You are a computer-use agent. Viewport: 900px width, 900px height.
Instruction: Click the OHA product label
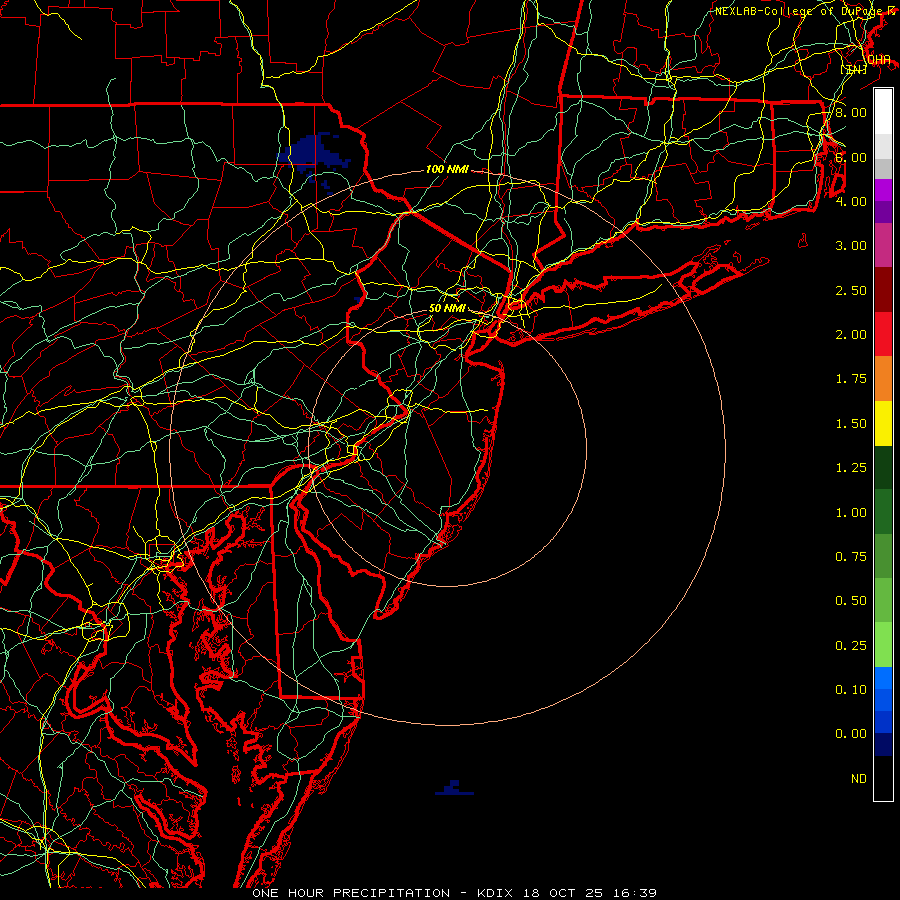pos(879,60)
